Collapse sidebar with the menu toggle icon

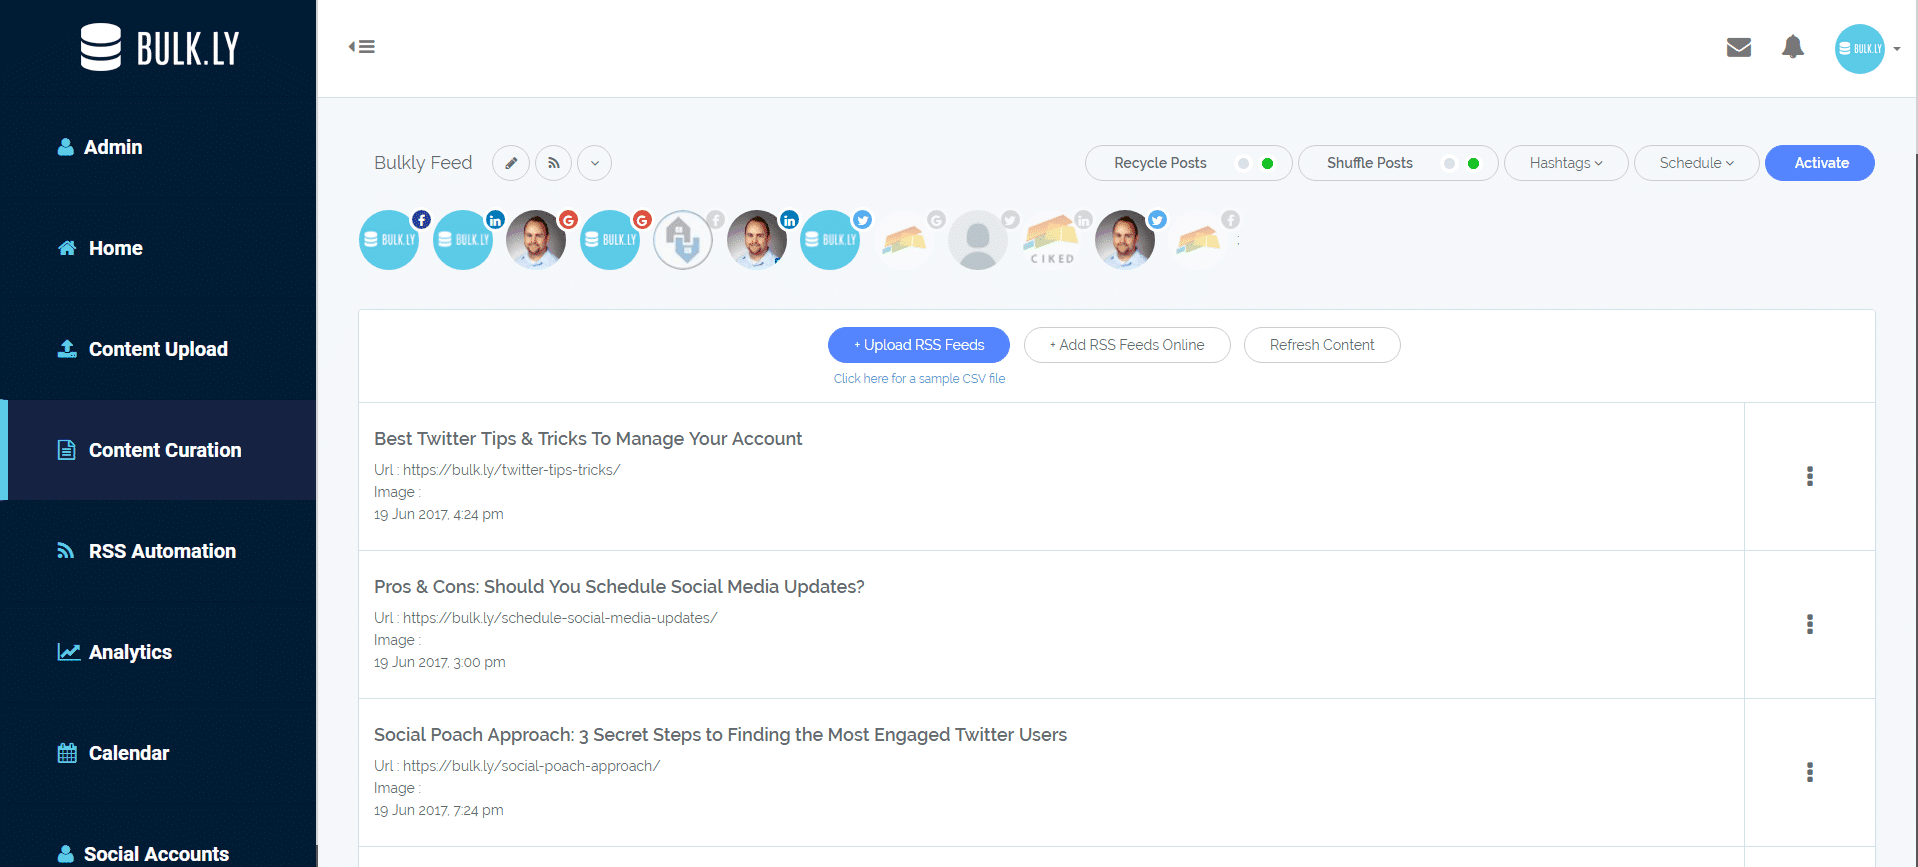pos(362,46)
